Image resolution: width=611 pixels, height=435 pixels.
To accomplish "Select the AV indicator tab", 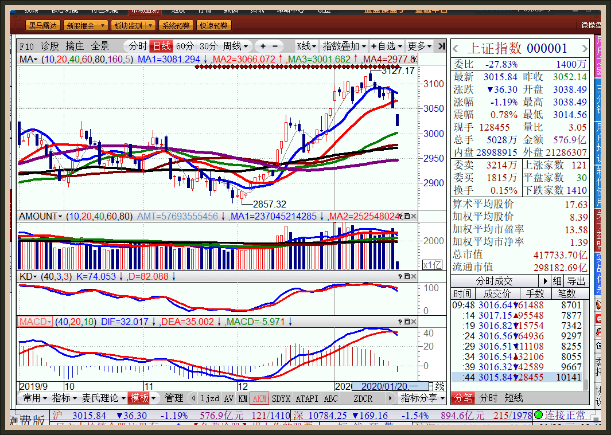I will point(229,398).
